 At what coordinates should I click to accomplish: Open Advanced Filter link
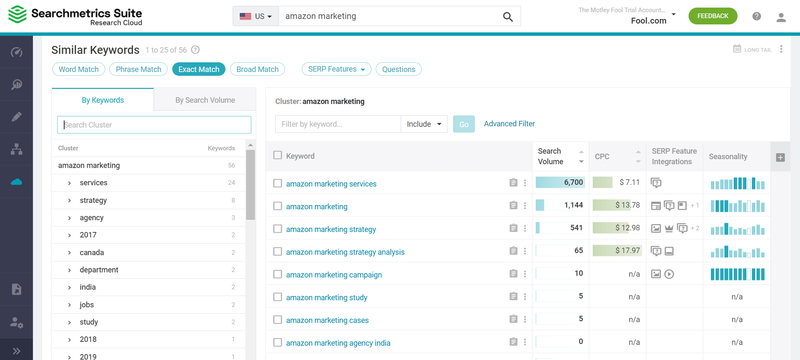tap(509, 123)
